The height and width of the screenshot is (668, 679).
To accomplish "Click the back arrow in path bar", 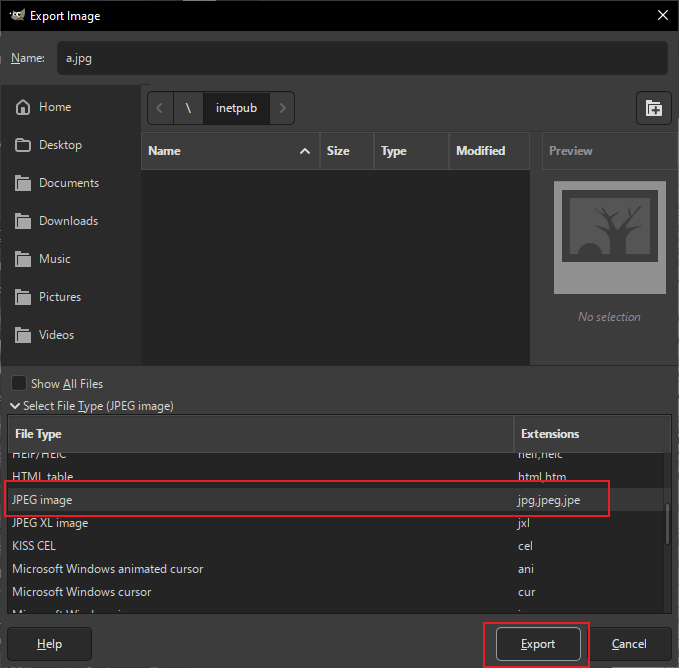I will coord(160,109).
